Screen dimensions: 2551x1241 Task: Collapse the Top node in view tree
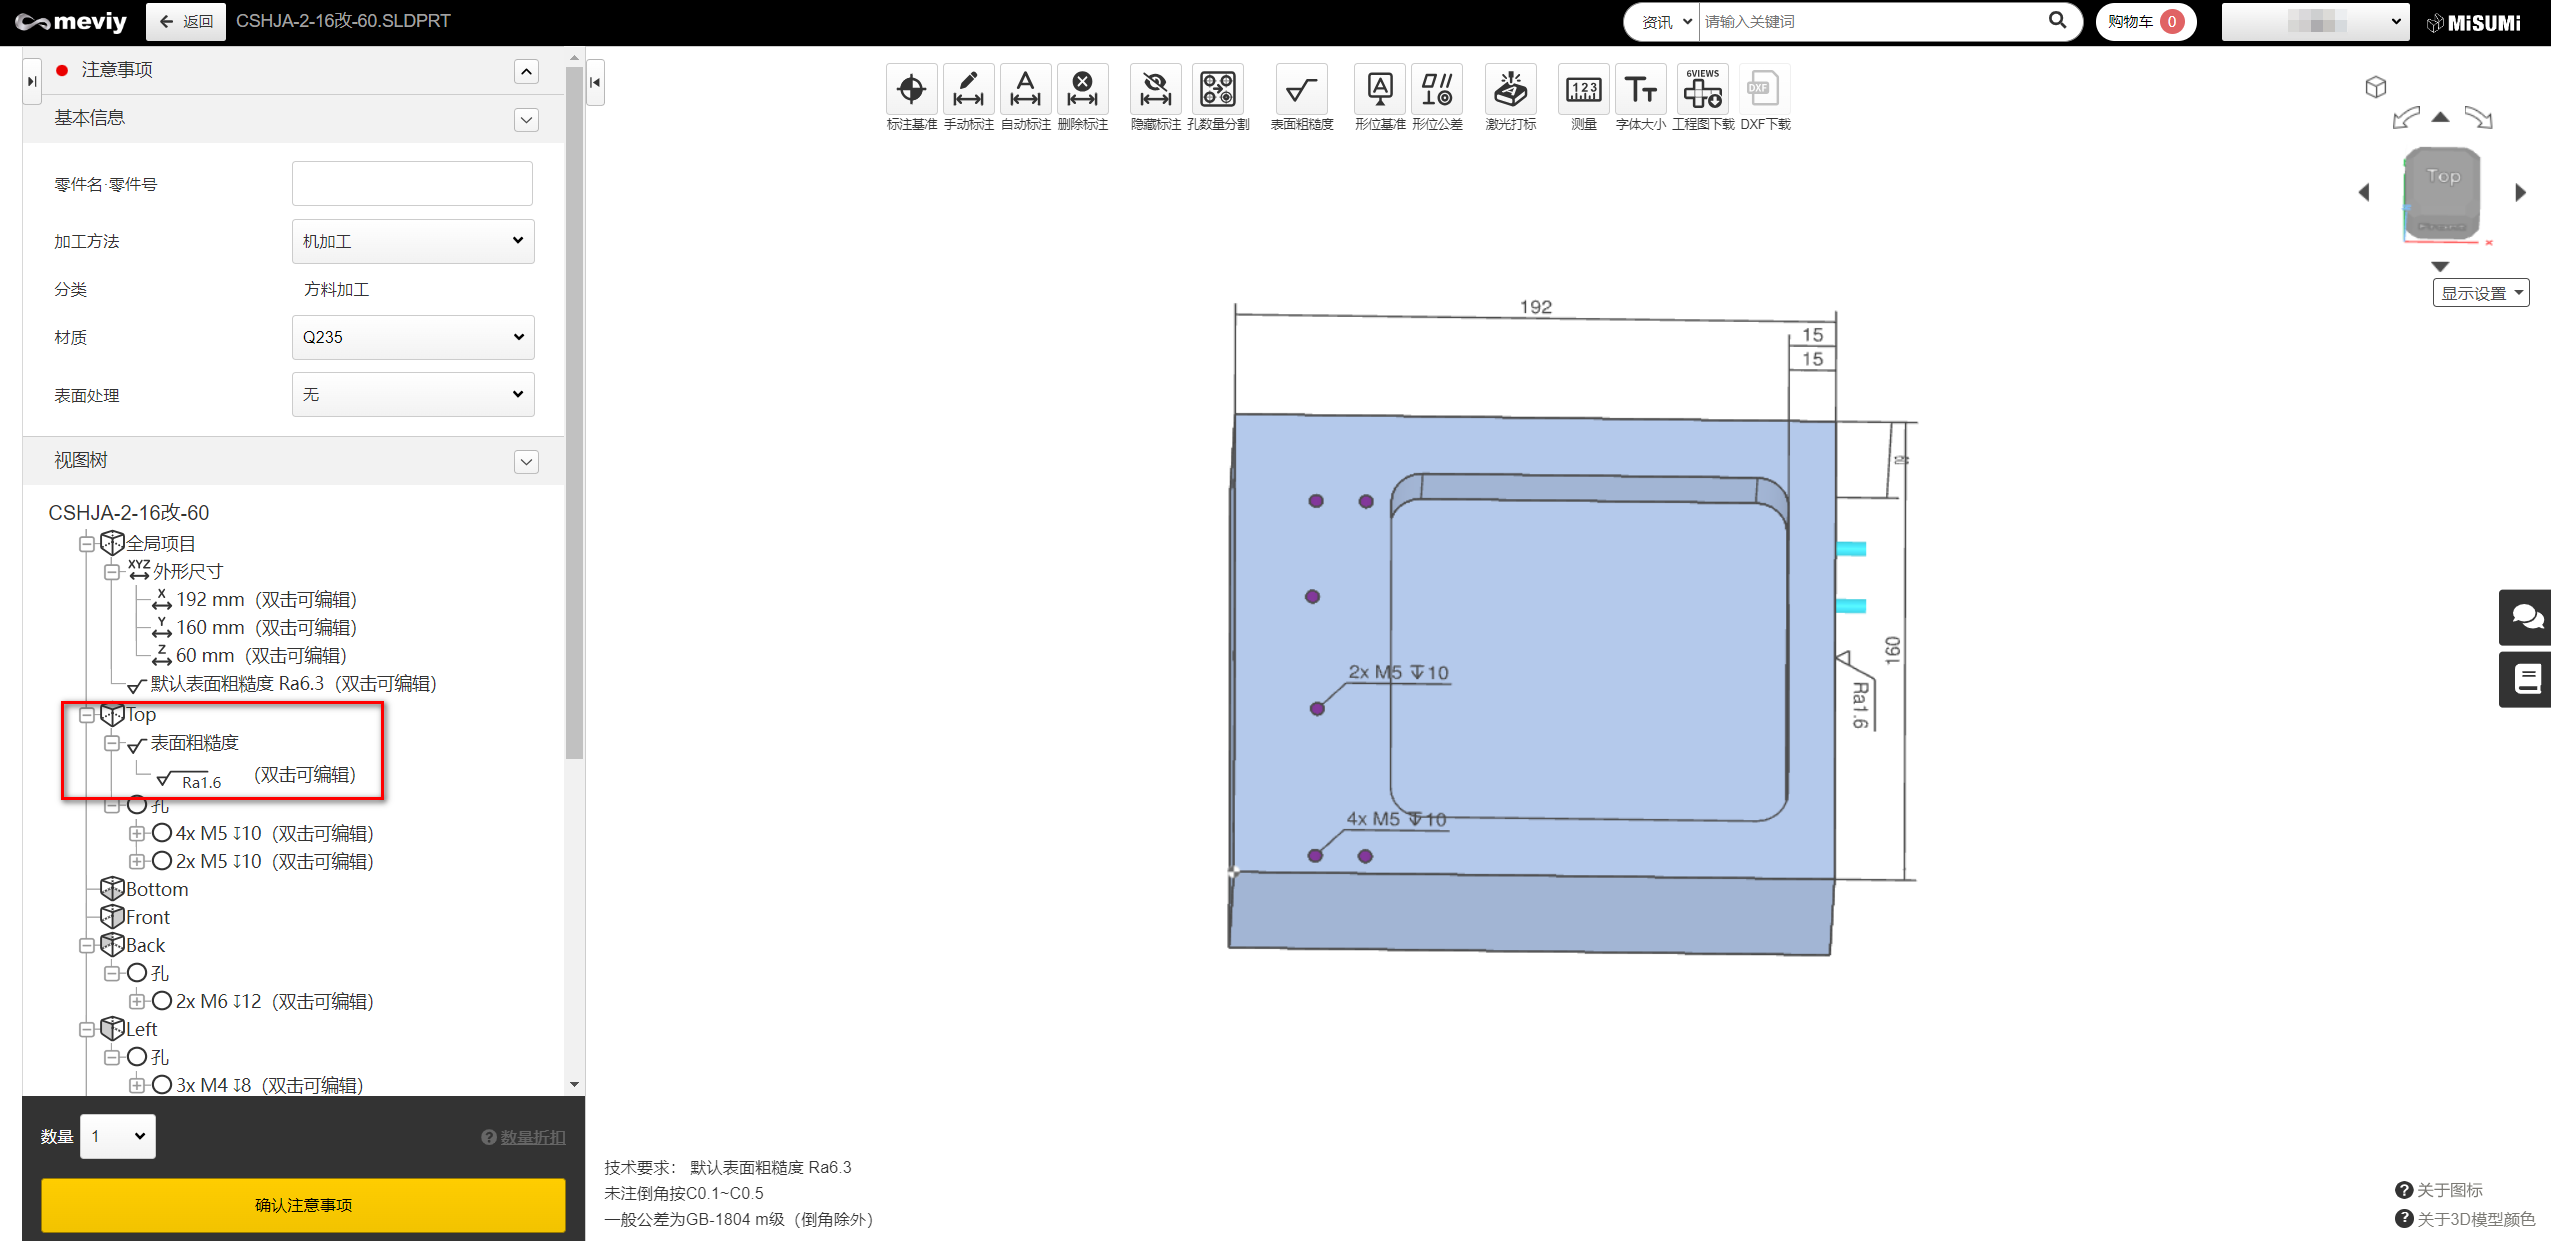click(x=87, y=715)
